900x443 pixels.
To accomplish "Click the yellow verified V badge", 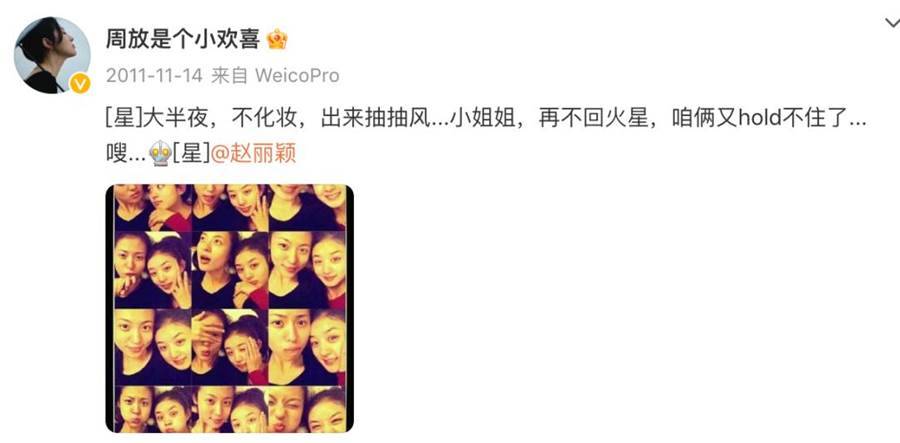I will (80, 84).
